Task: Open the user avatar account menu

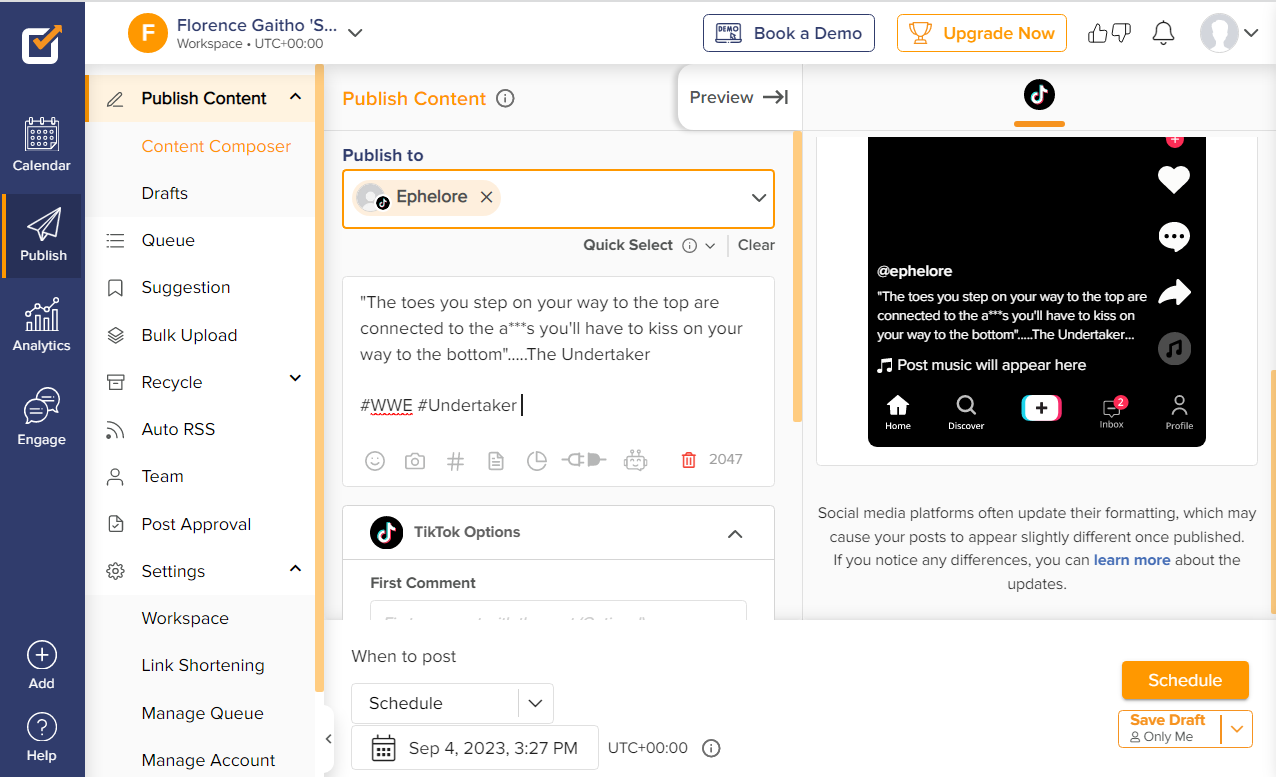Action: pyautogui.click(x=1228, y=33)
